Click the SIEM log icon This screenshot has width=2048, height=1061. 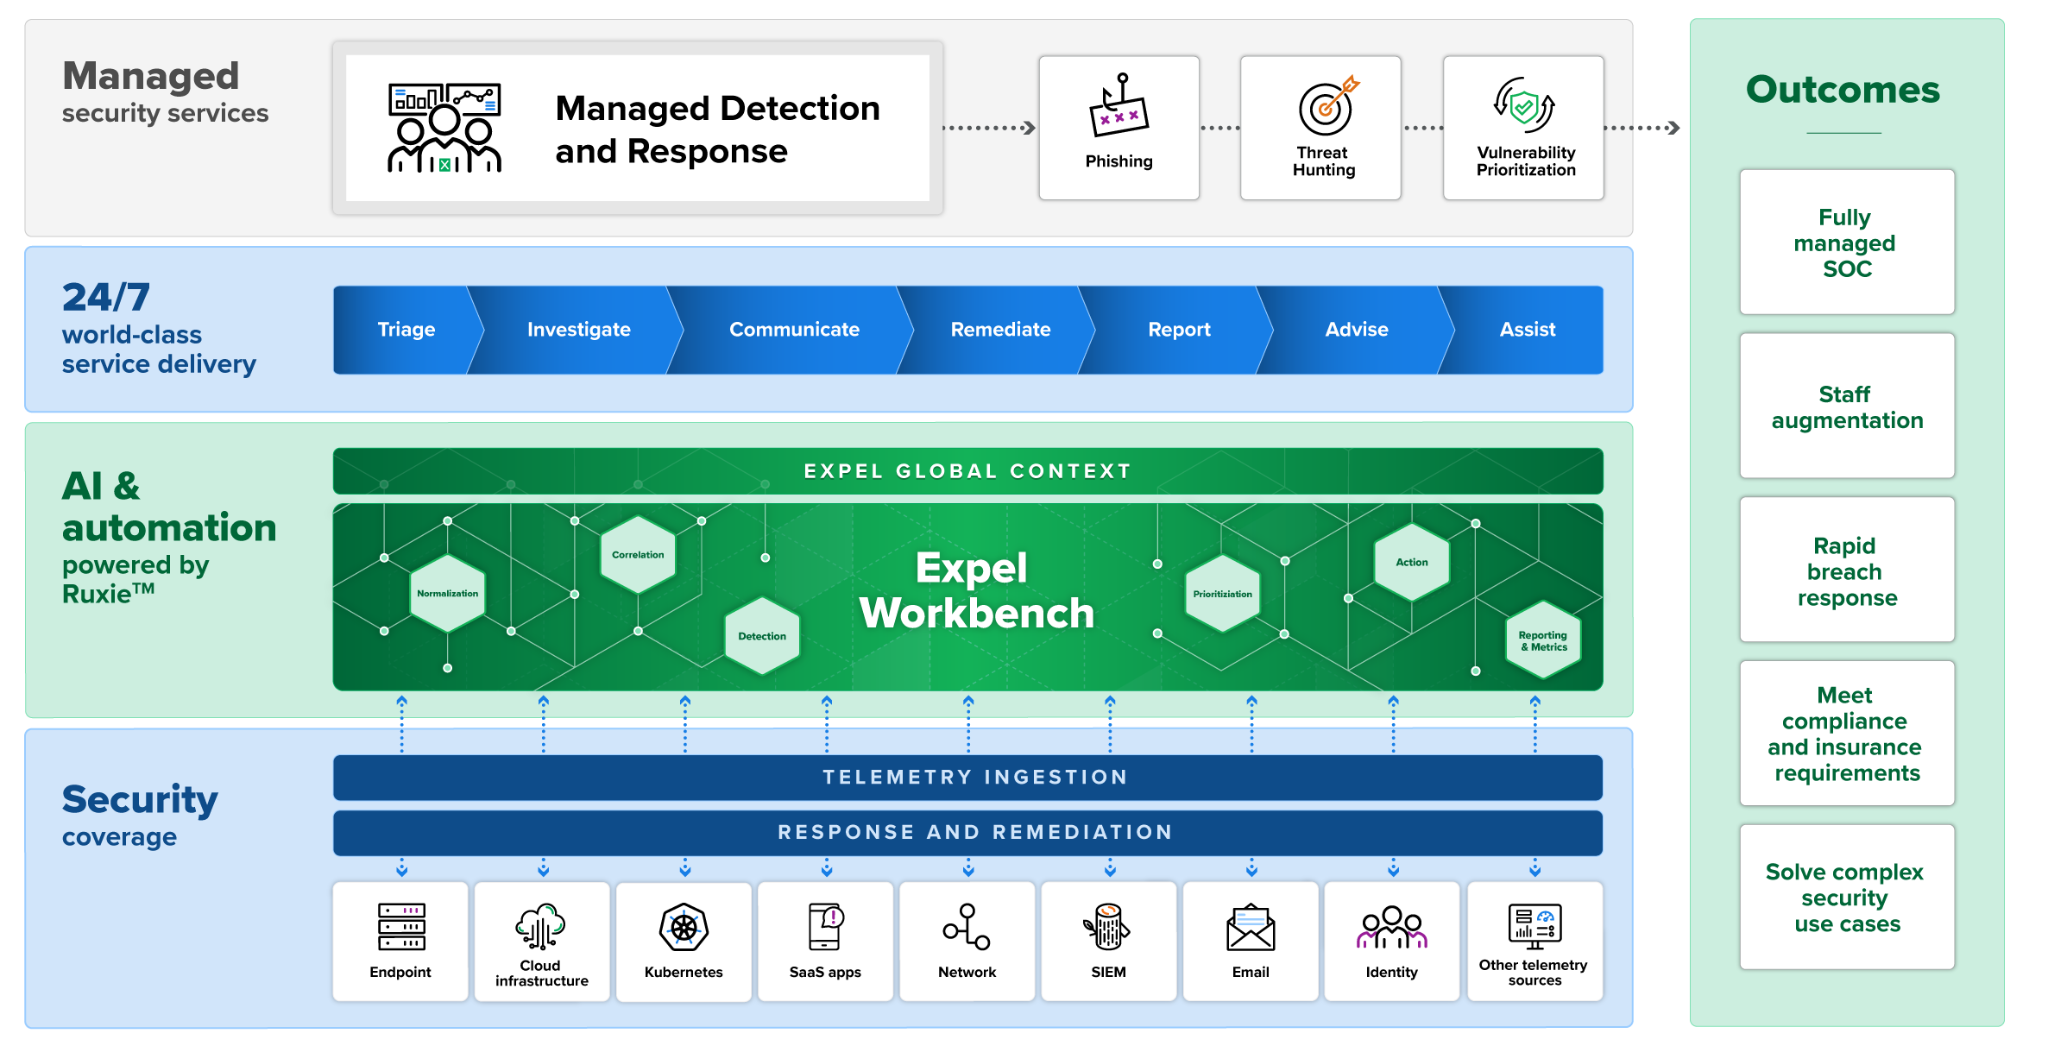coord(1108,926)
